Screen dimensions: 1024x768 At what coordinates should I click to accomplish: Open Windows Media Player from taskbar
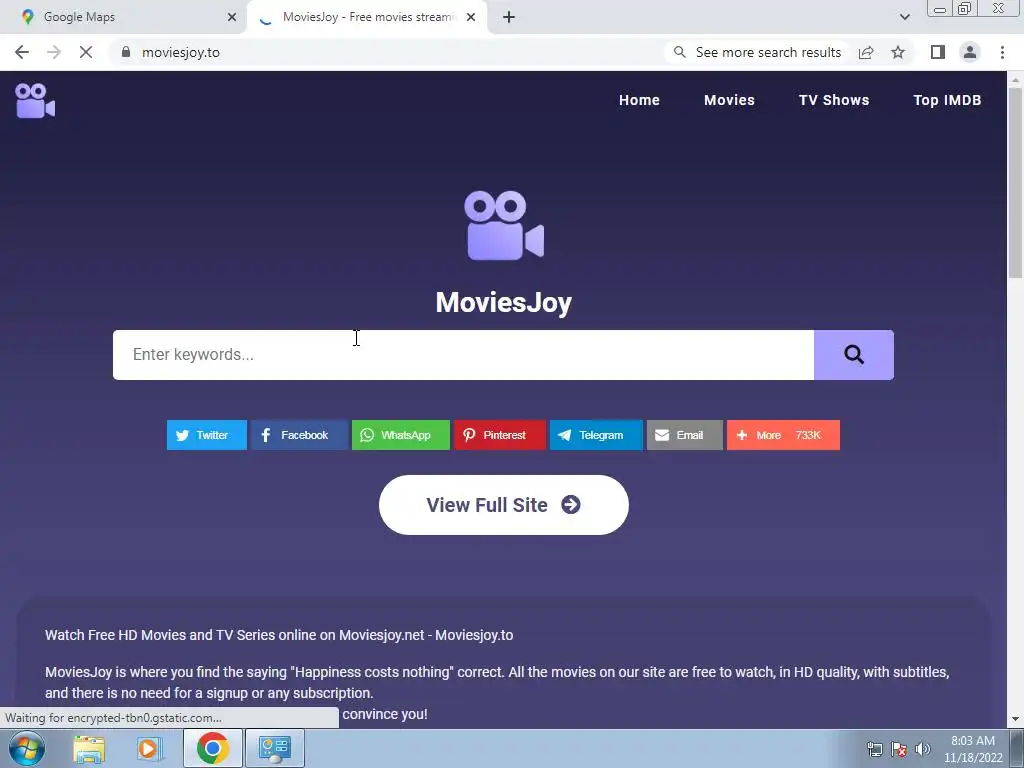[149, 748]
